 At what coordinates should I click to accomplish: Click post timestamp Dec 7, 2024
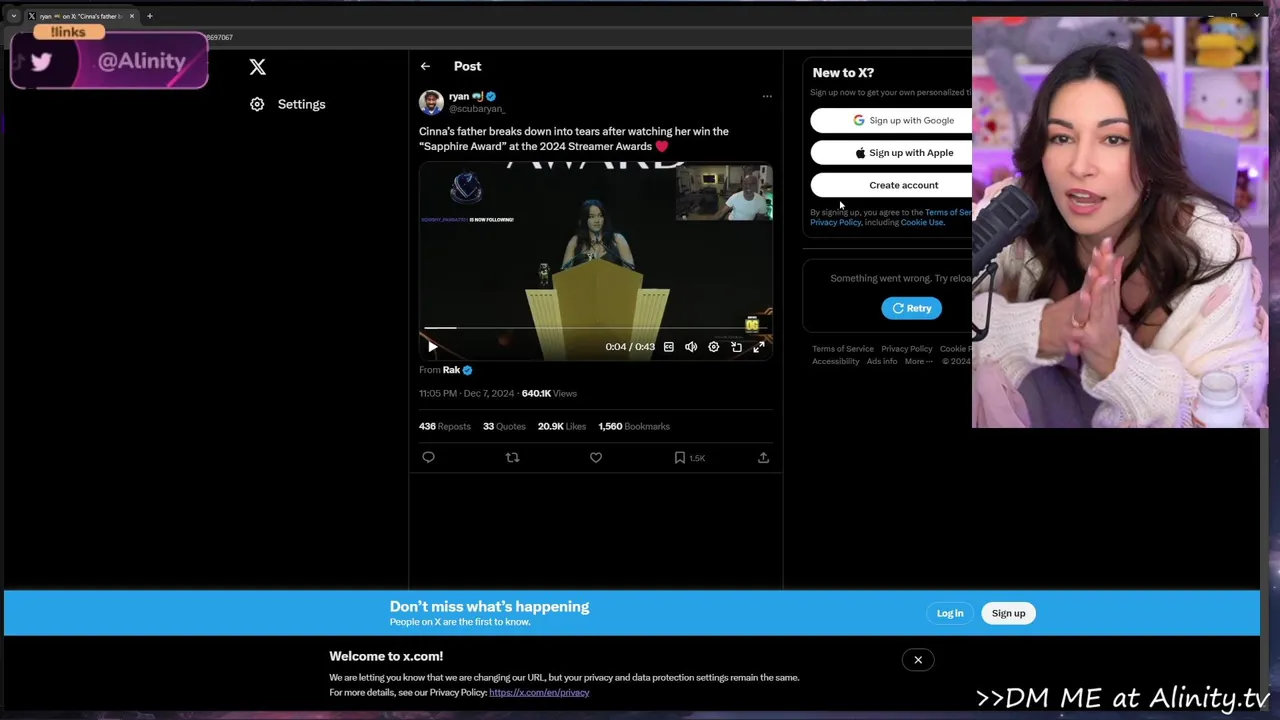(x=466, y=393)
